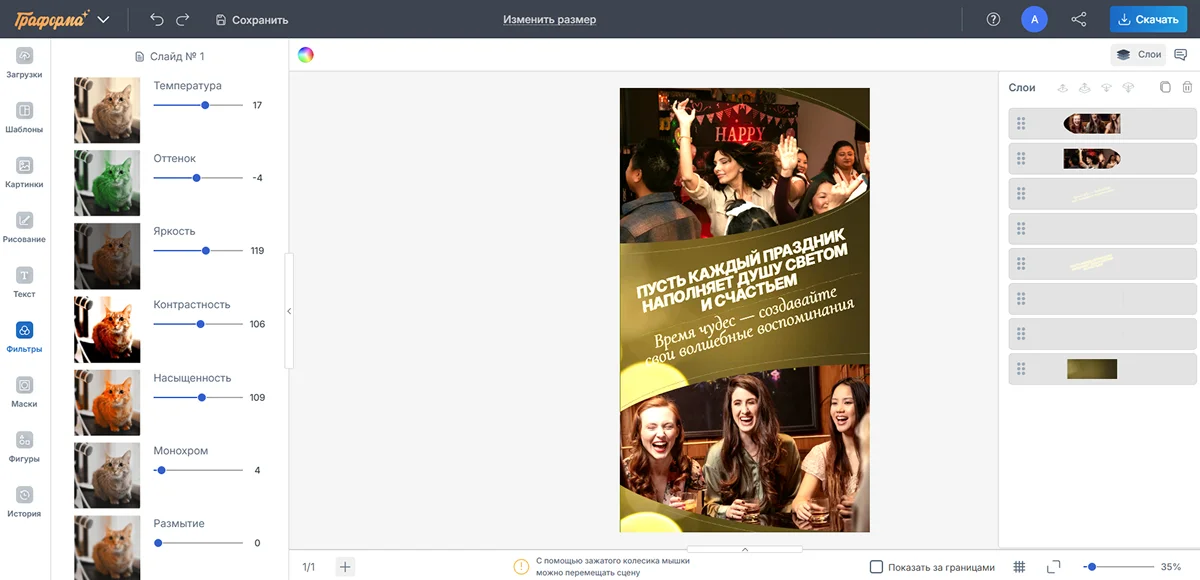
Task: Click the Яркость slider track
Action: [x=198, y=251]
